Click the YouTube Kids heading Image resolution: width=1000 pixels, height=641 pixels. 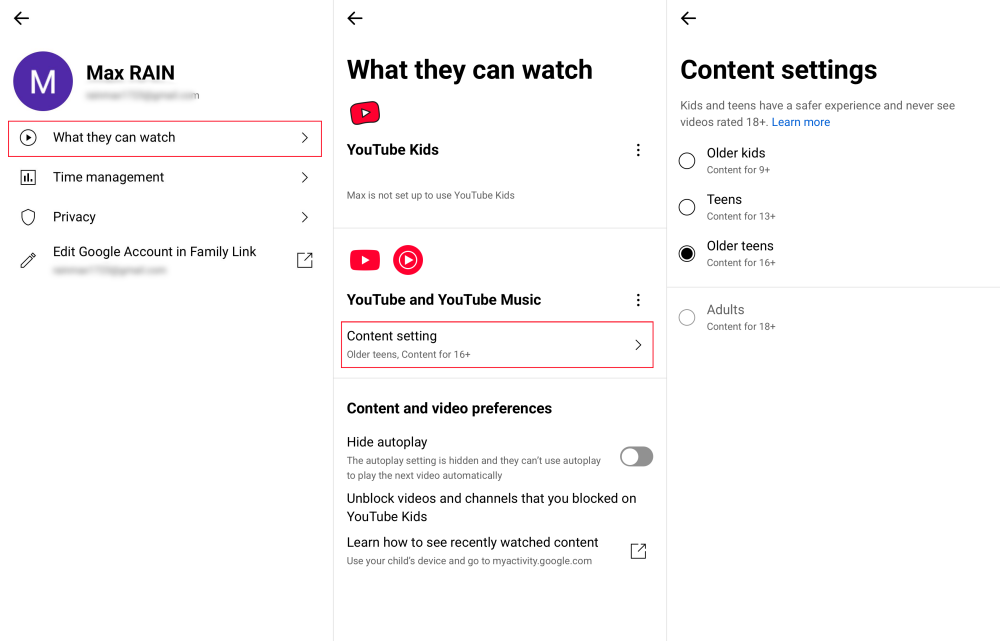[x=393, y=150]
